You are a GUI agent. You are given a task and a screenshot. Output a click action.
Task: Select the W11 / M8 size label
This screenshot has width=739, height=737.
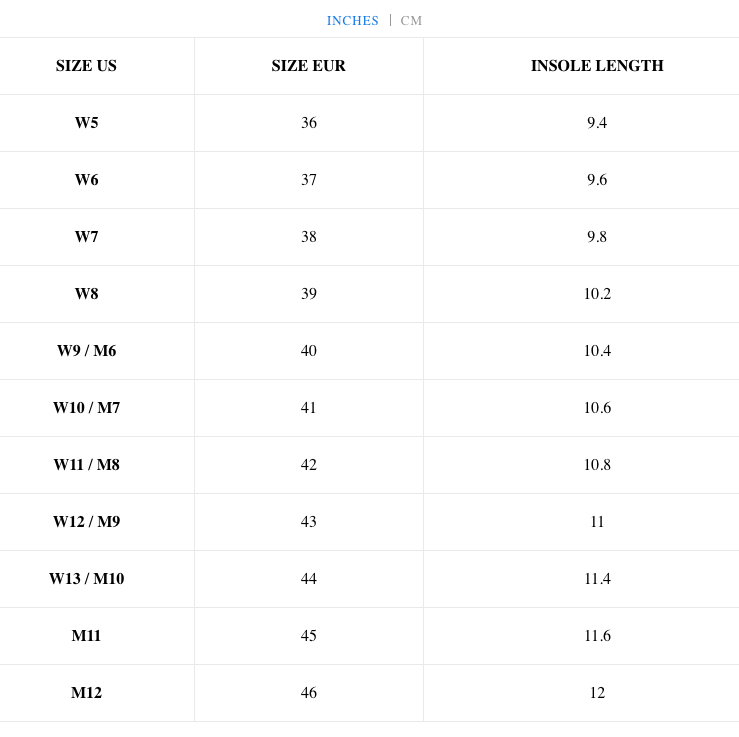click(x=86, y=465)
